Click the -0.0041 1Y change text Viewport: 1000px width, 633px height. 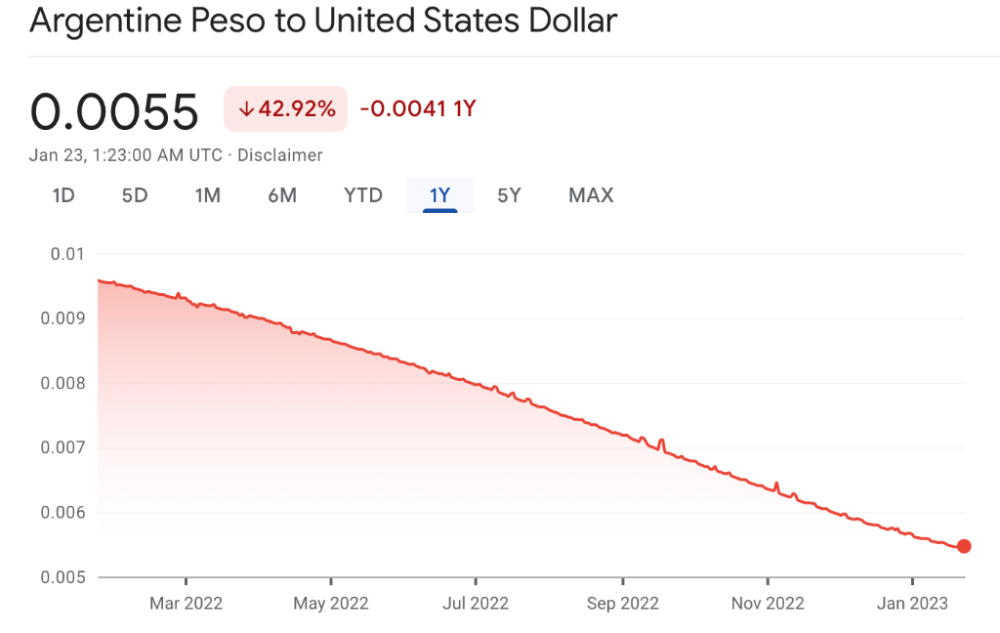tap(418, 109)
